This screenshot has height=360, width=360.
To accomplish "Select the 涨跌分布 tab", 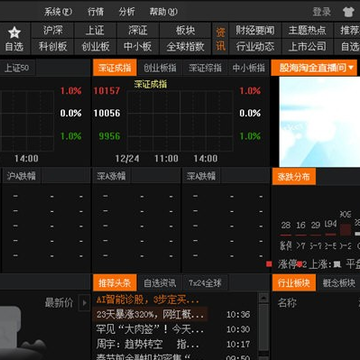I will click(x=294, y=176).
